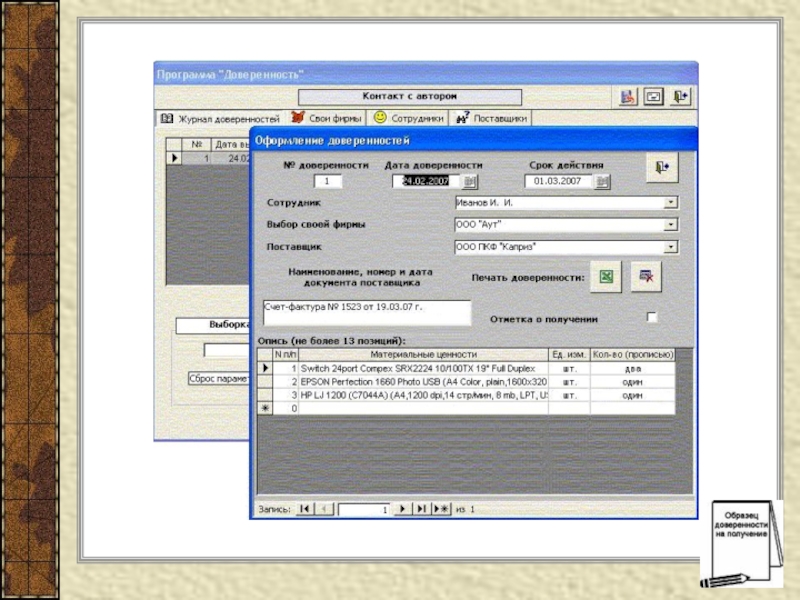Click the Ед. изм. column header

(569, 355)
